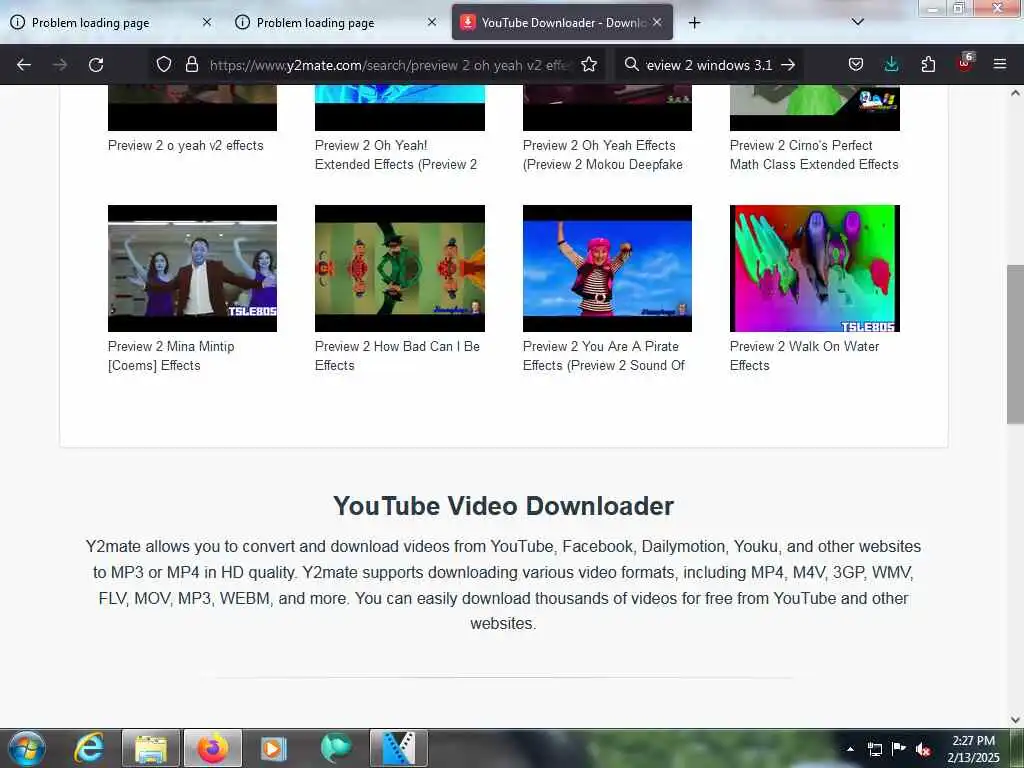
Task: Click the scrollbar up arrow
Action: pos(1015,93)
